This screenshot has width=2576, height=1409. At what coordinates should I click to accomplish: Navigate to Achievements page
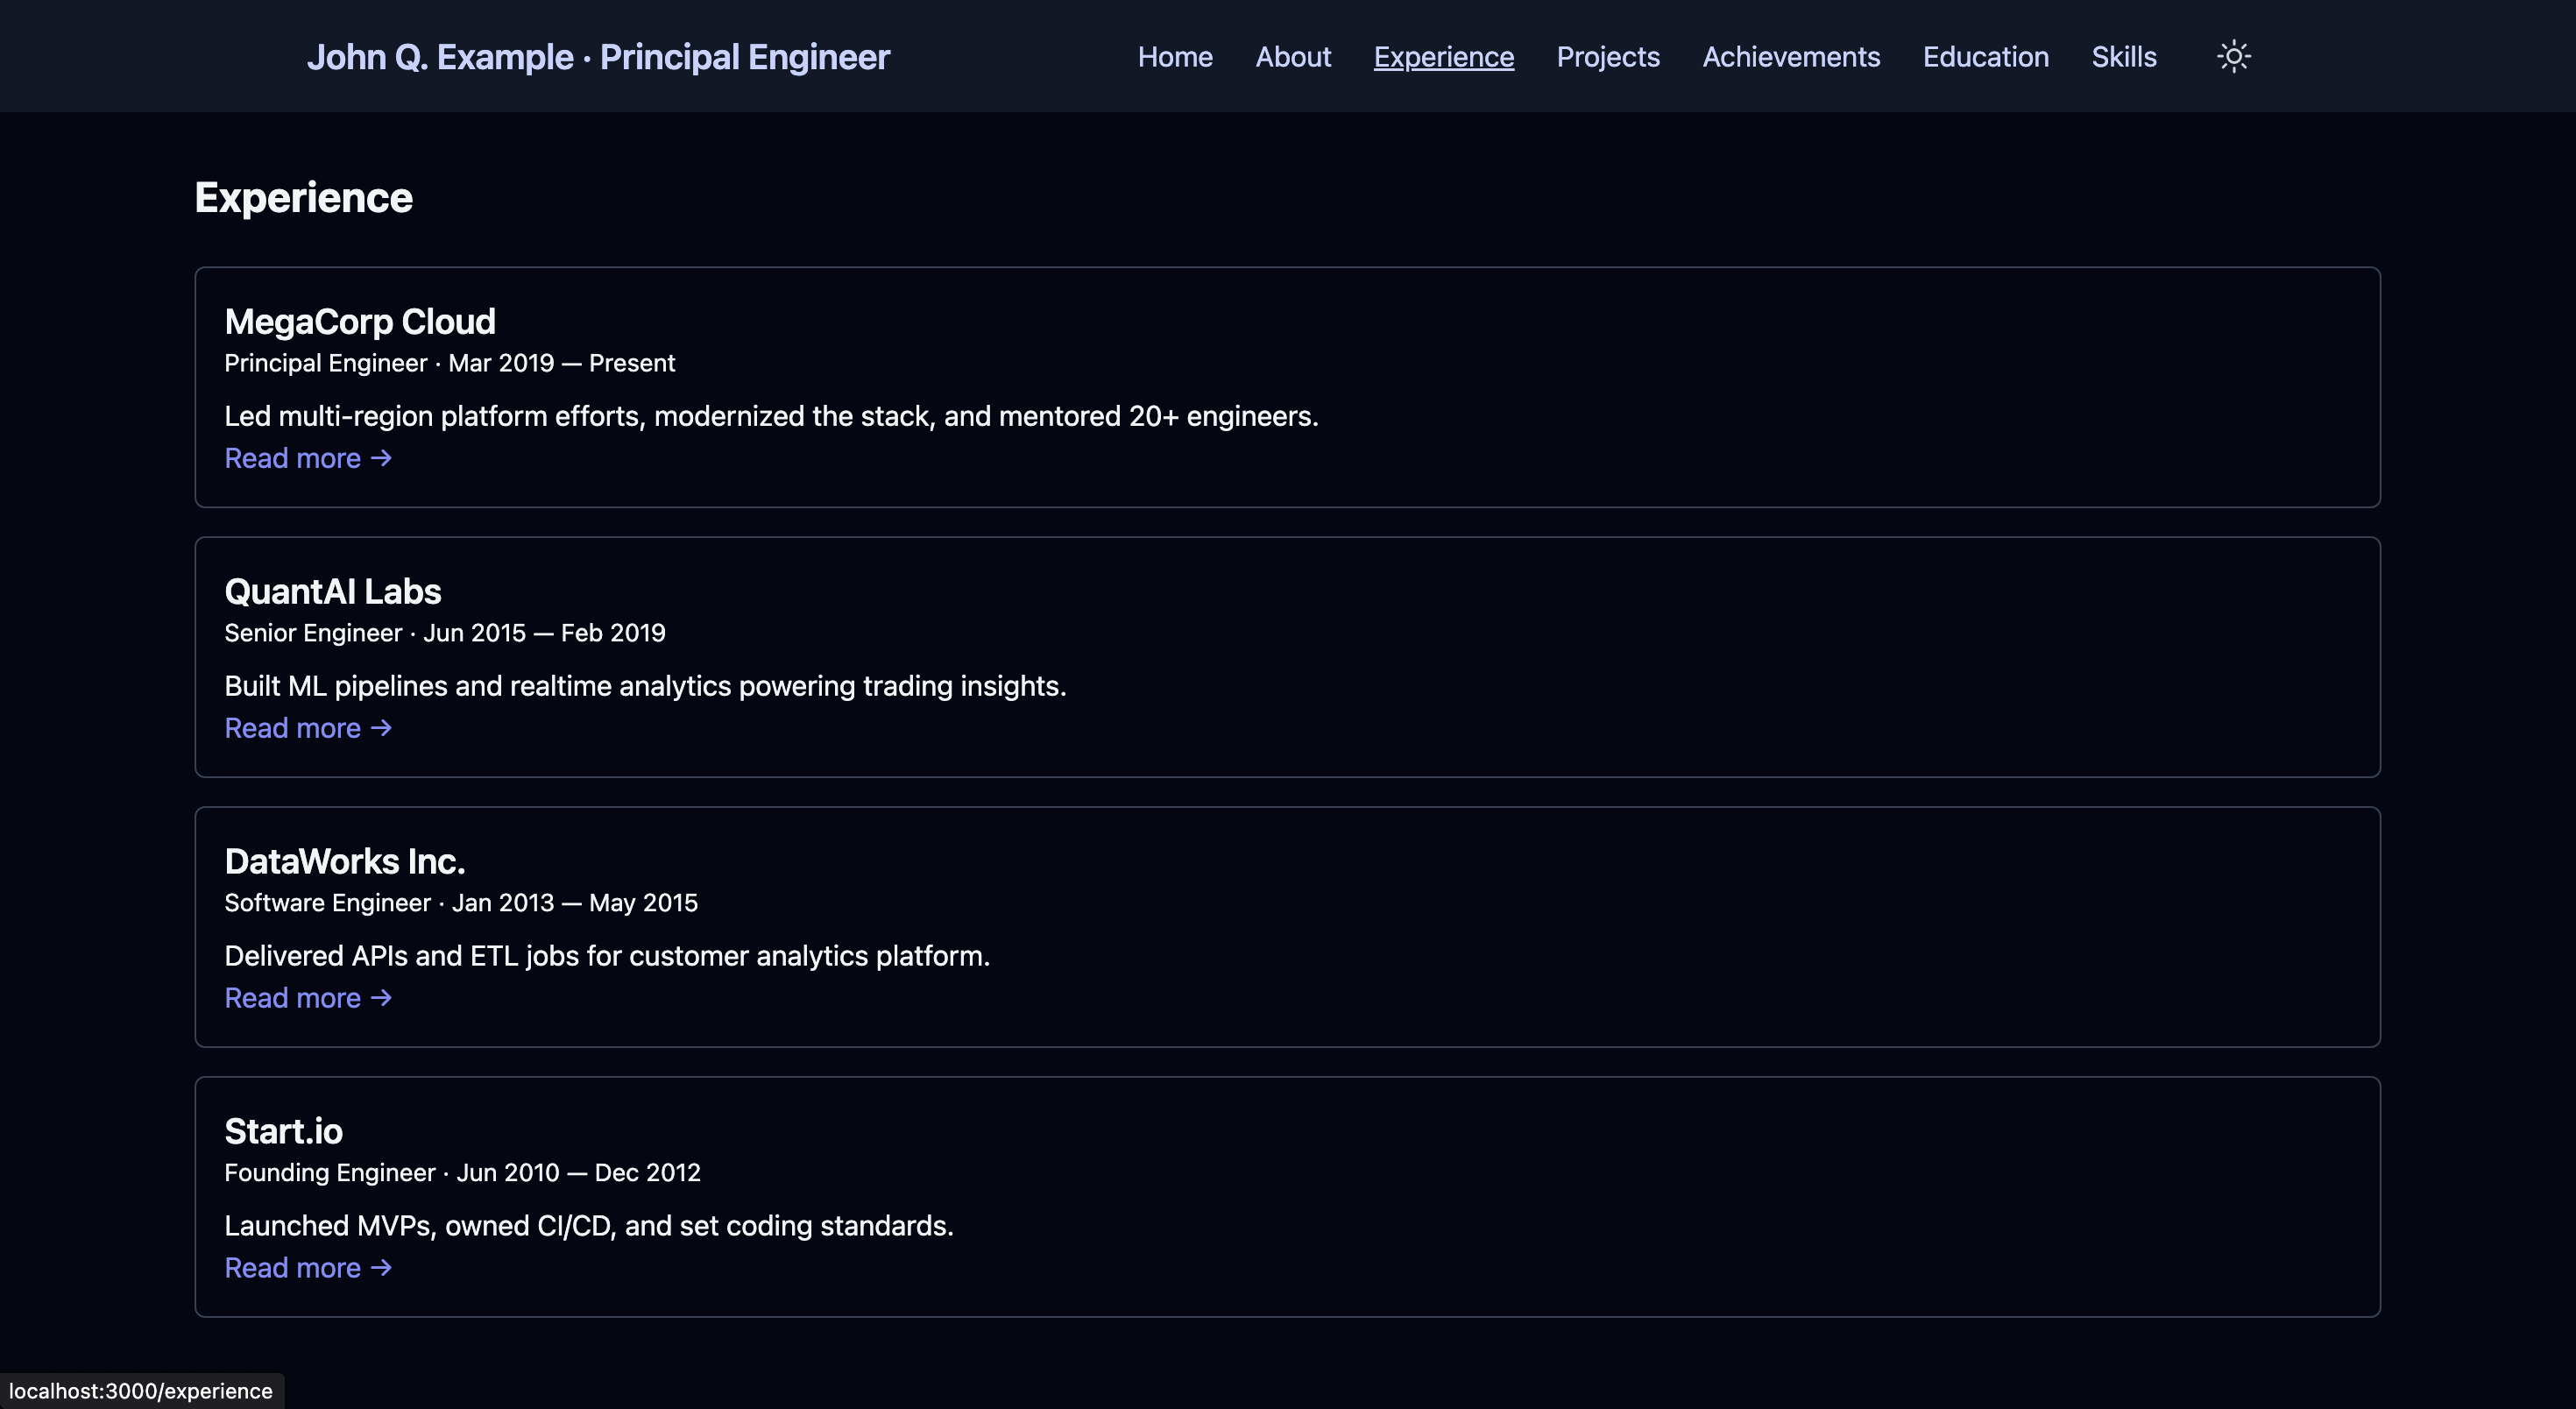click(1791, 57)
